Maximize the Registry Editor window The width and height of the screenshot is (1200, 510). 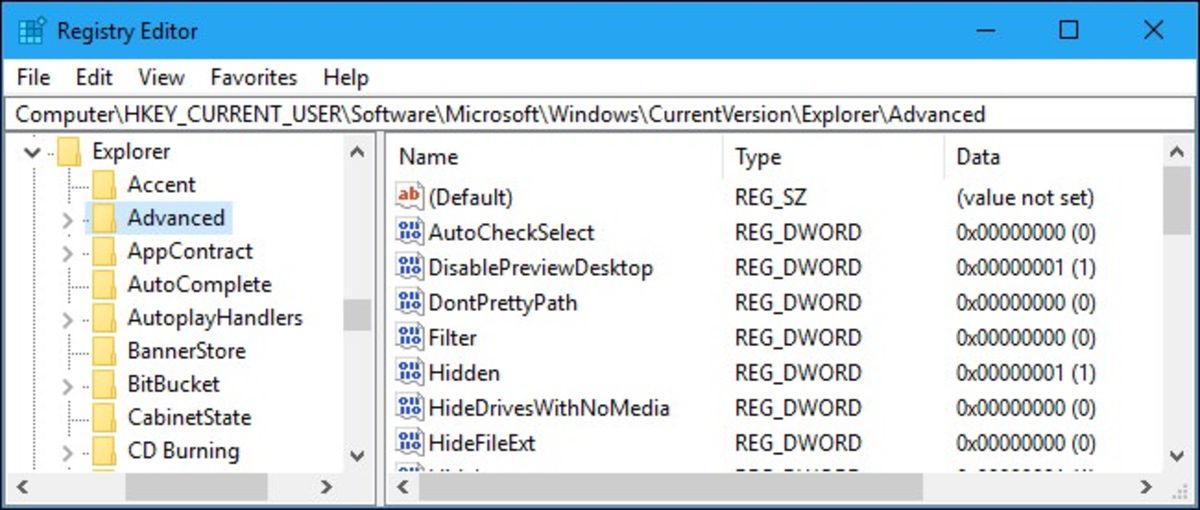1069,30
